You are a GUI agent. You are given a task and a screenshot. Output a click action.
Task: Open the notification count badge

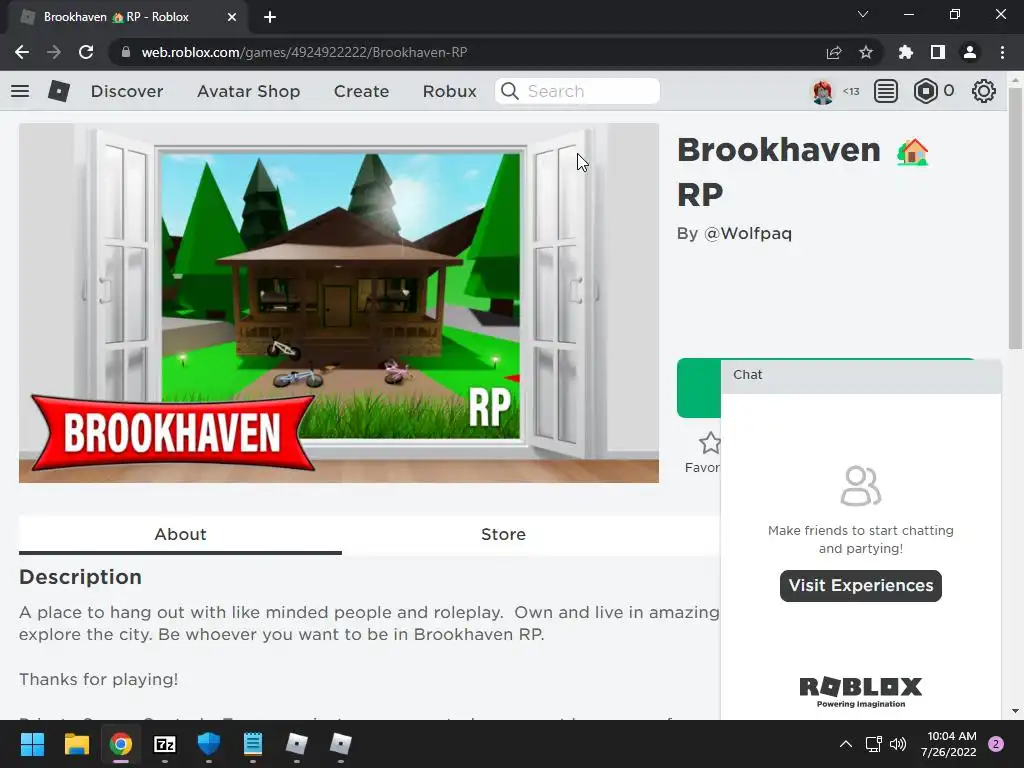coord(996,744)
